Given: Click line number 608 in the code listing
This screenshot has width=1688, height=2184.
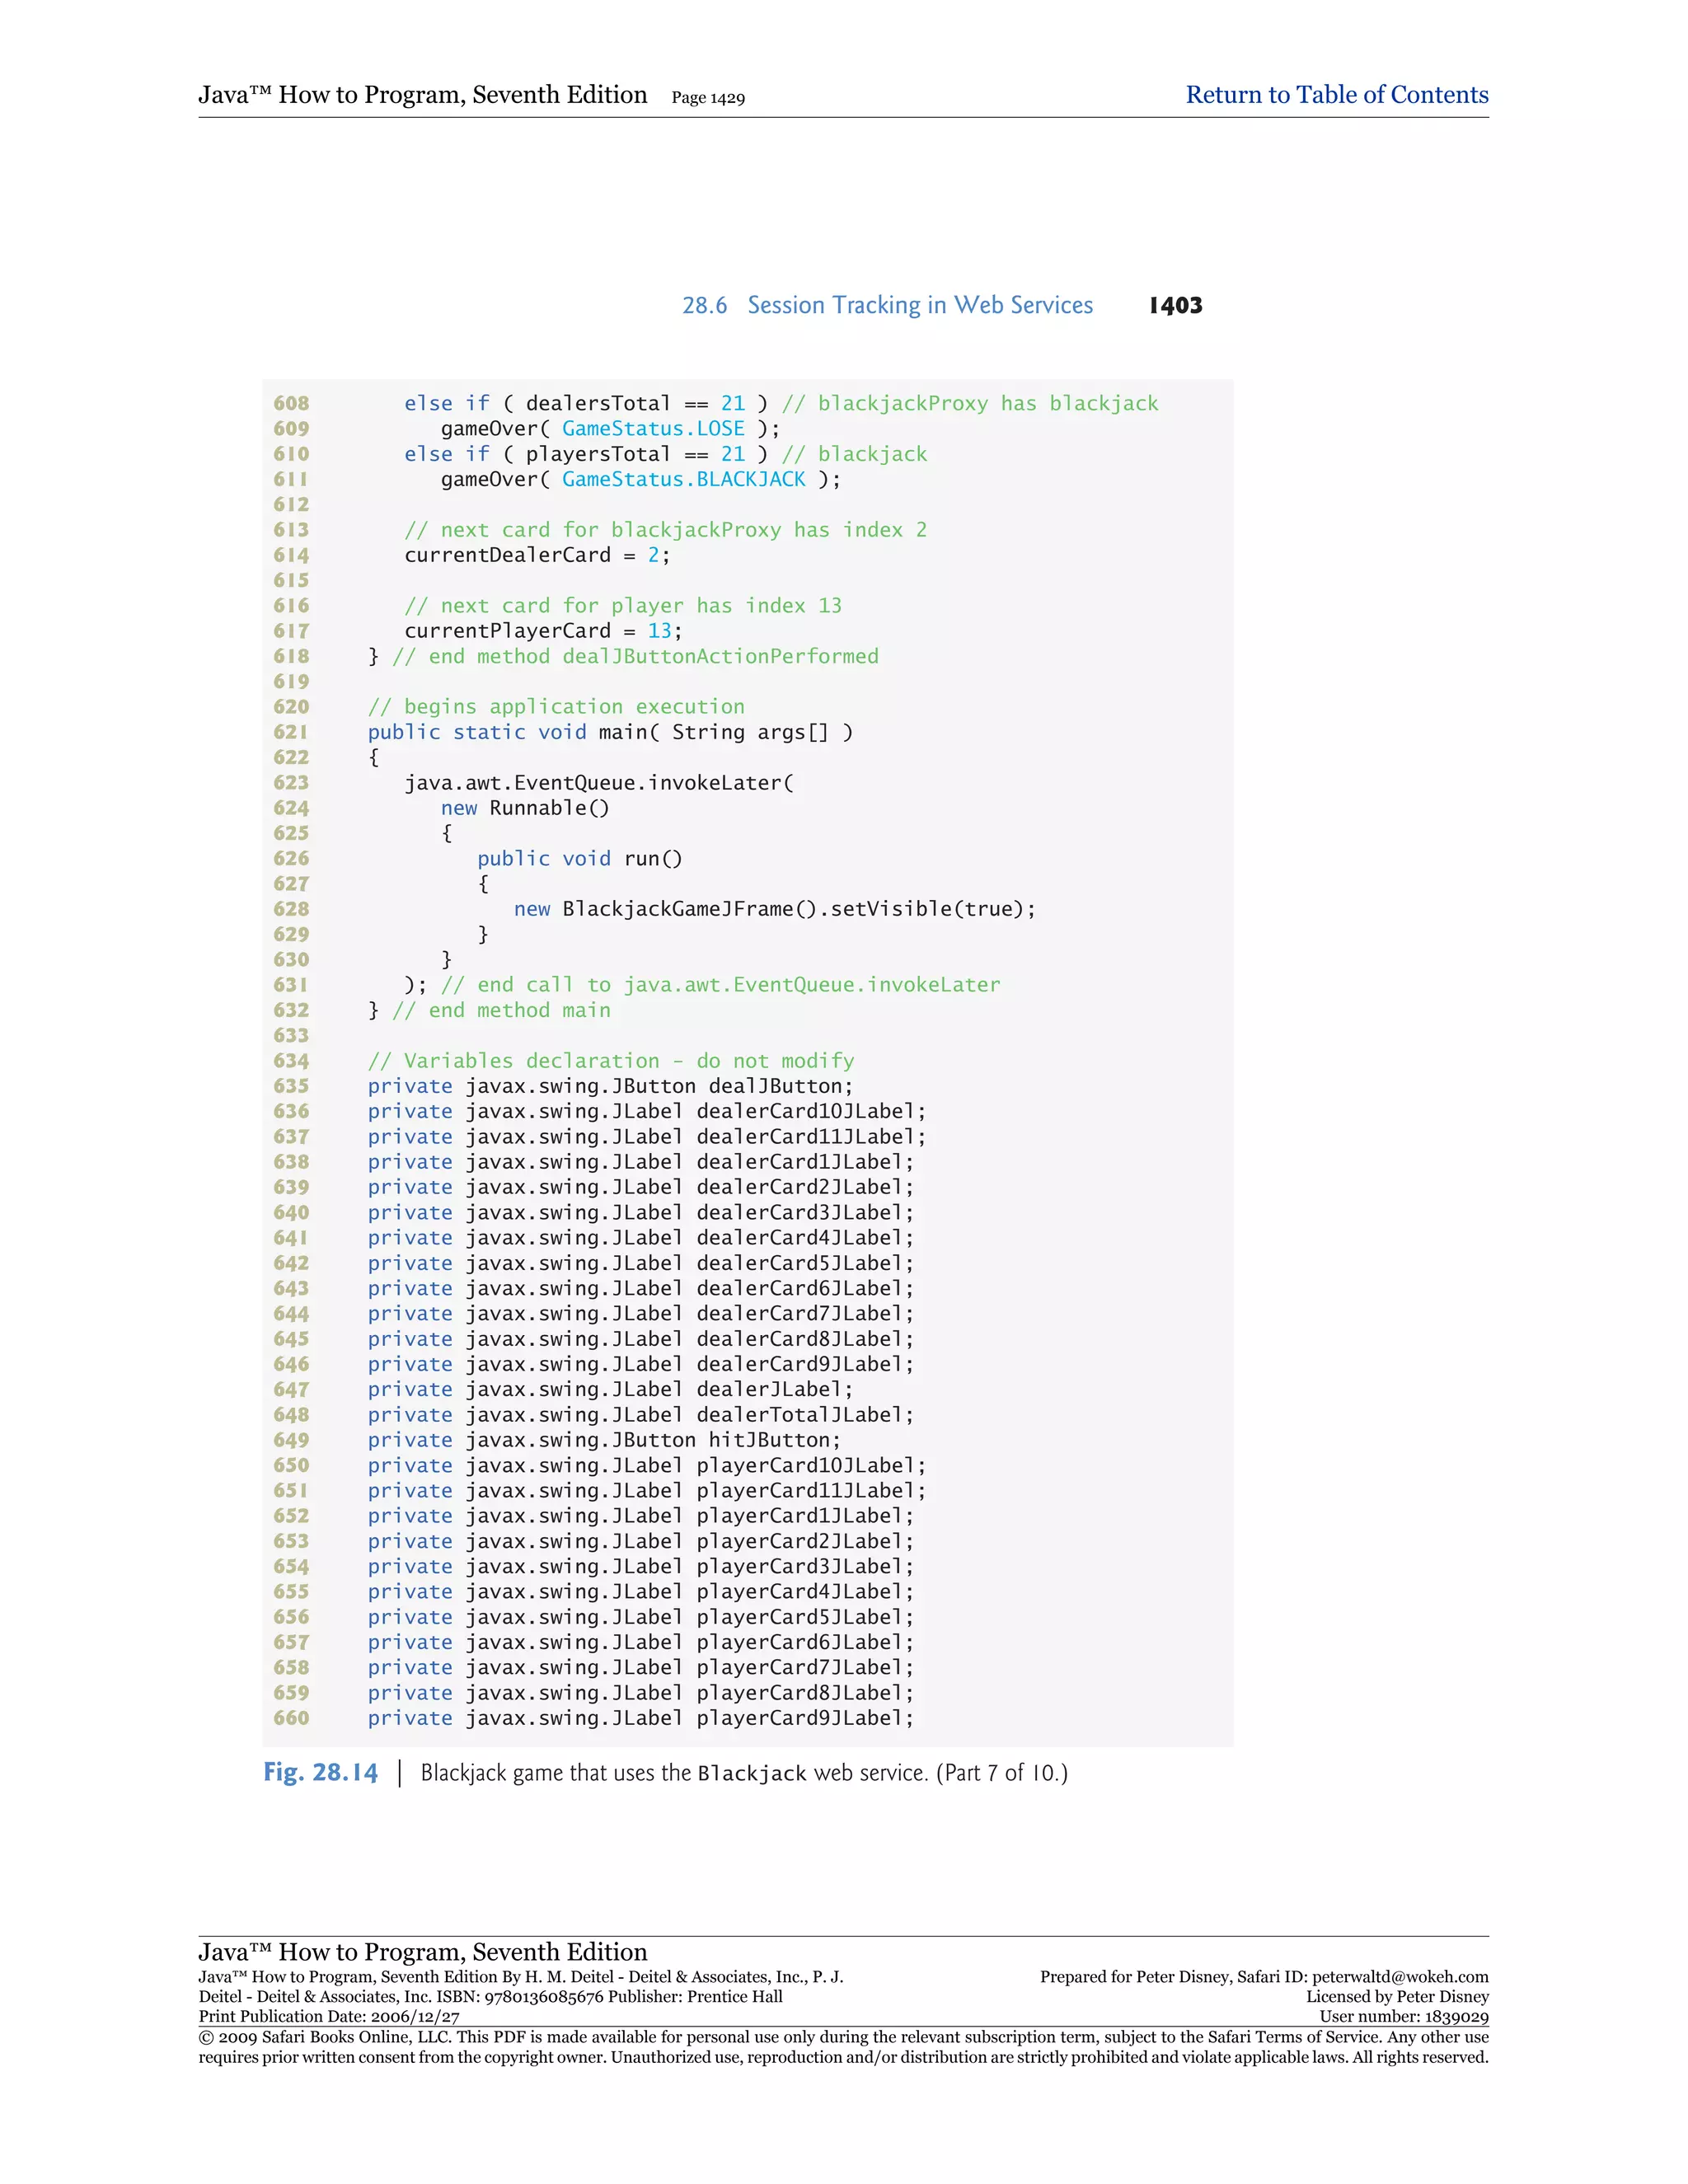Looking at the screenshot, I should 291,404.
